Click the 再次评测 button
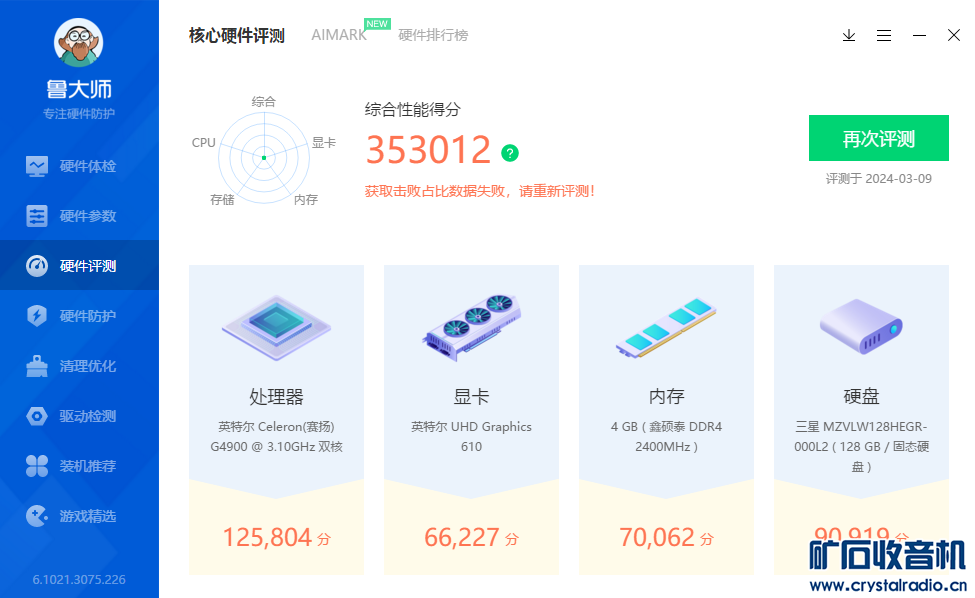This screenshot has height=598, width=975. pos(879,138)
